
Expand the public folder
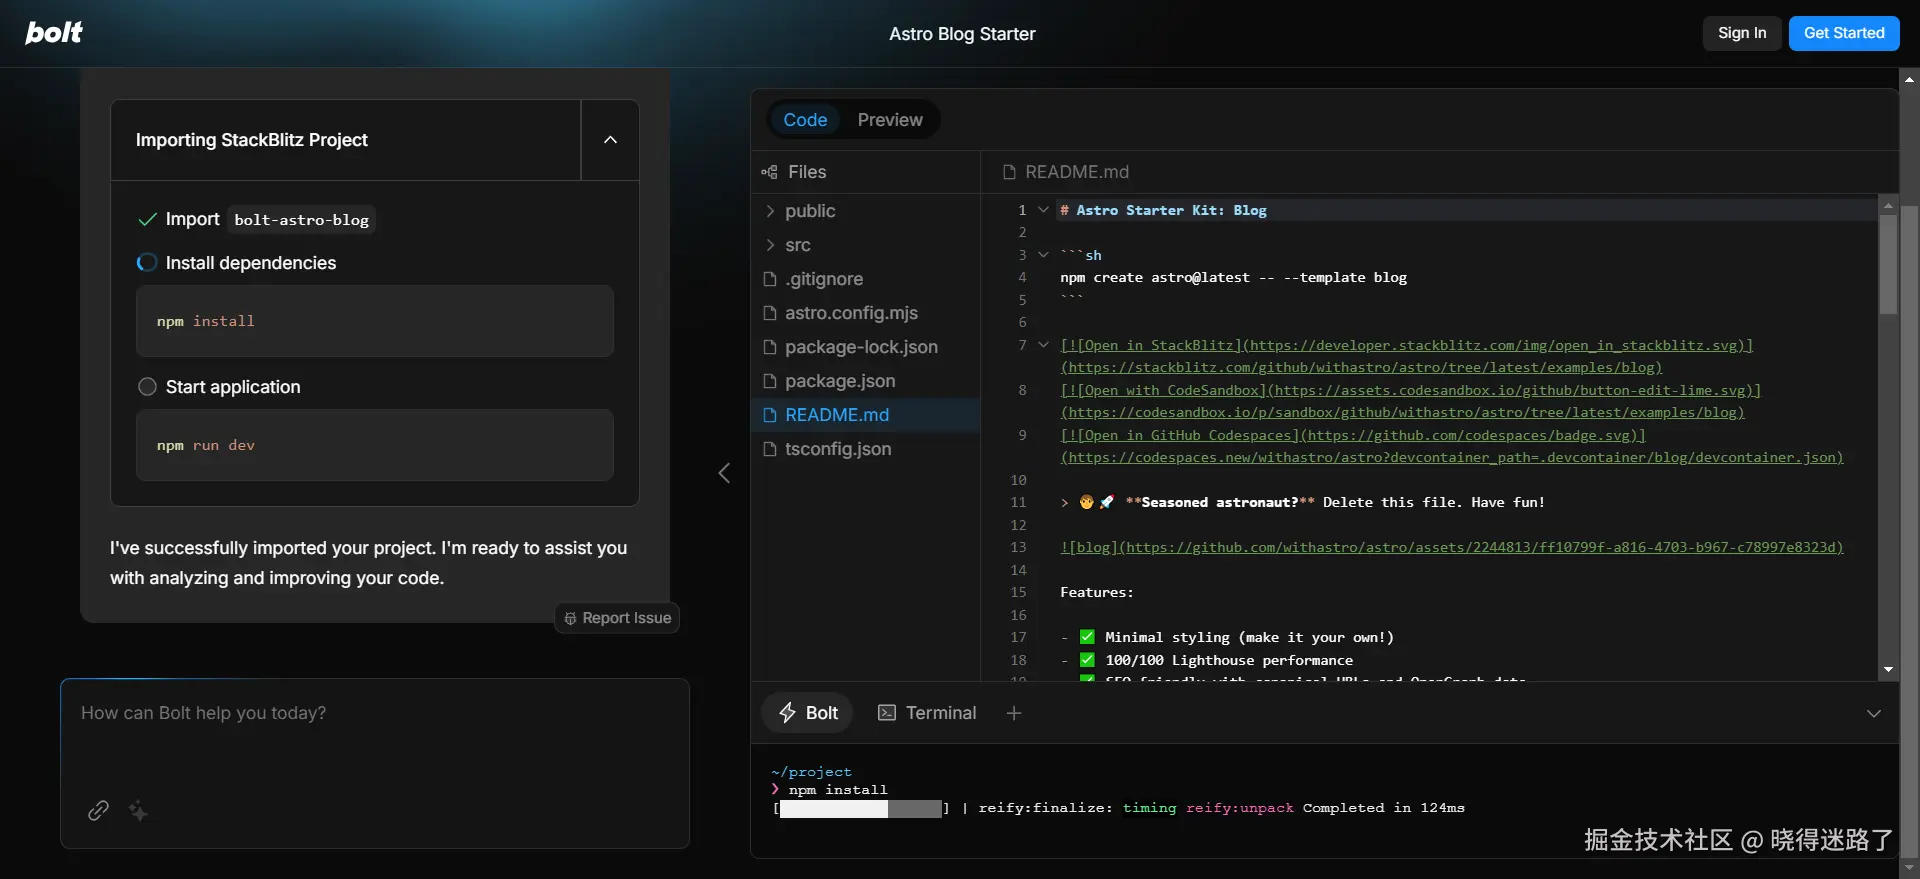click(770, 211)
